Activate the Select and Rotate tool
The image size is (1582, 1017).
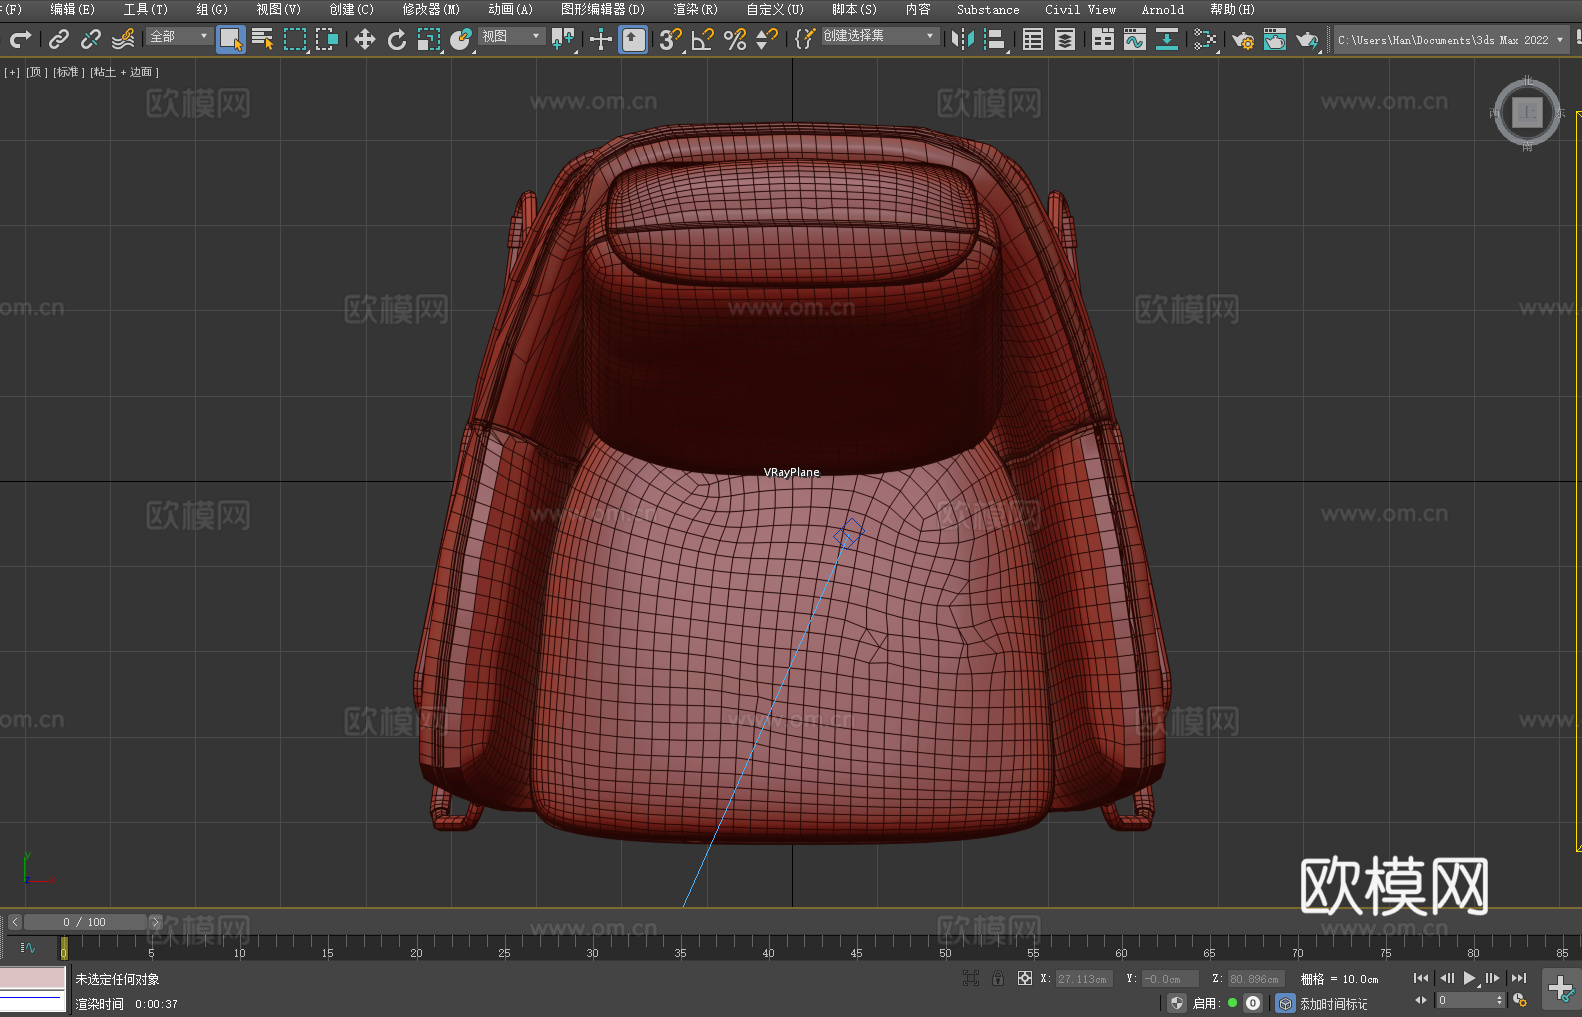click(x=397, y=39)
